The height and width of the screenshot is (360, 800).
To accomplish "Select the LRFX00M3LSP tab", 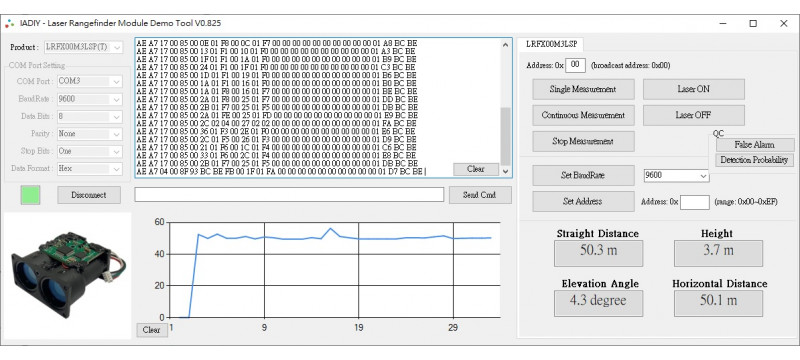I will tap(552, 44).
